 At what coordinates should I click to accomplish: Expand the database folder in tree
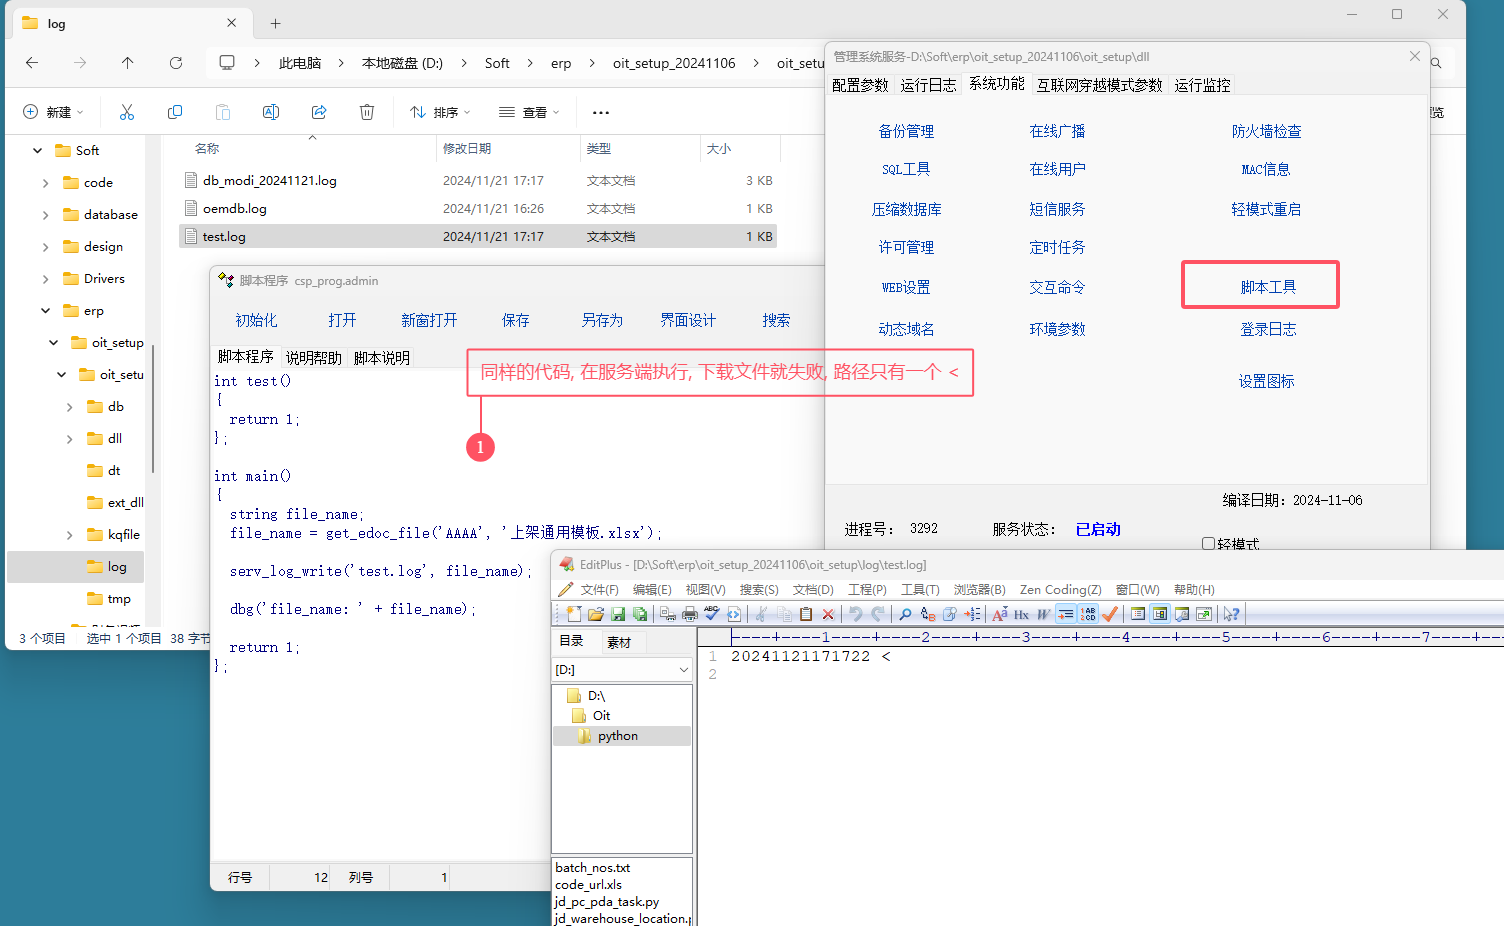point(46,215)
